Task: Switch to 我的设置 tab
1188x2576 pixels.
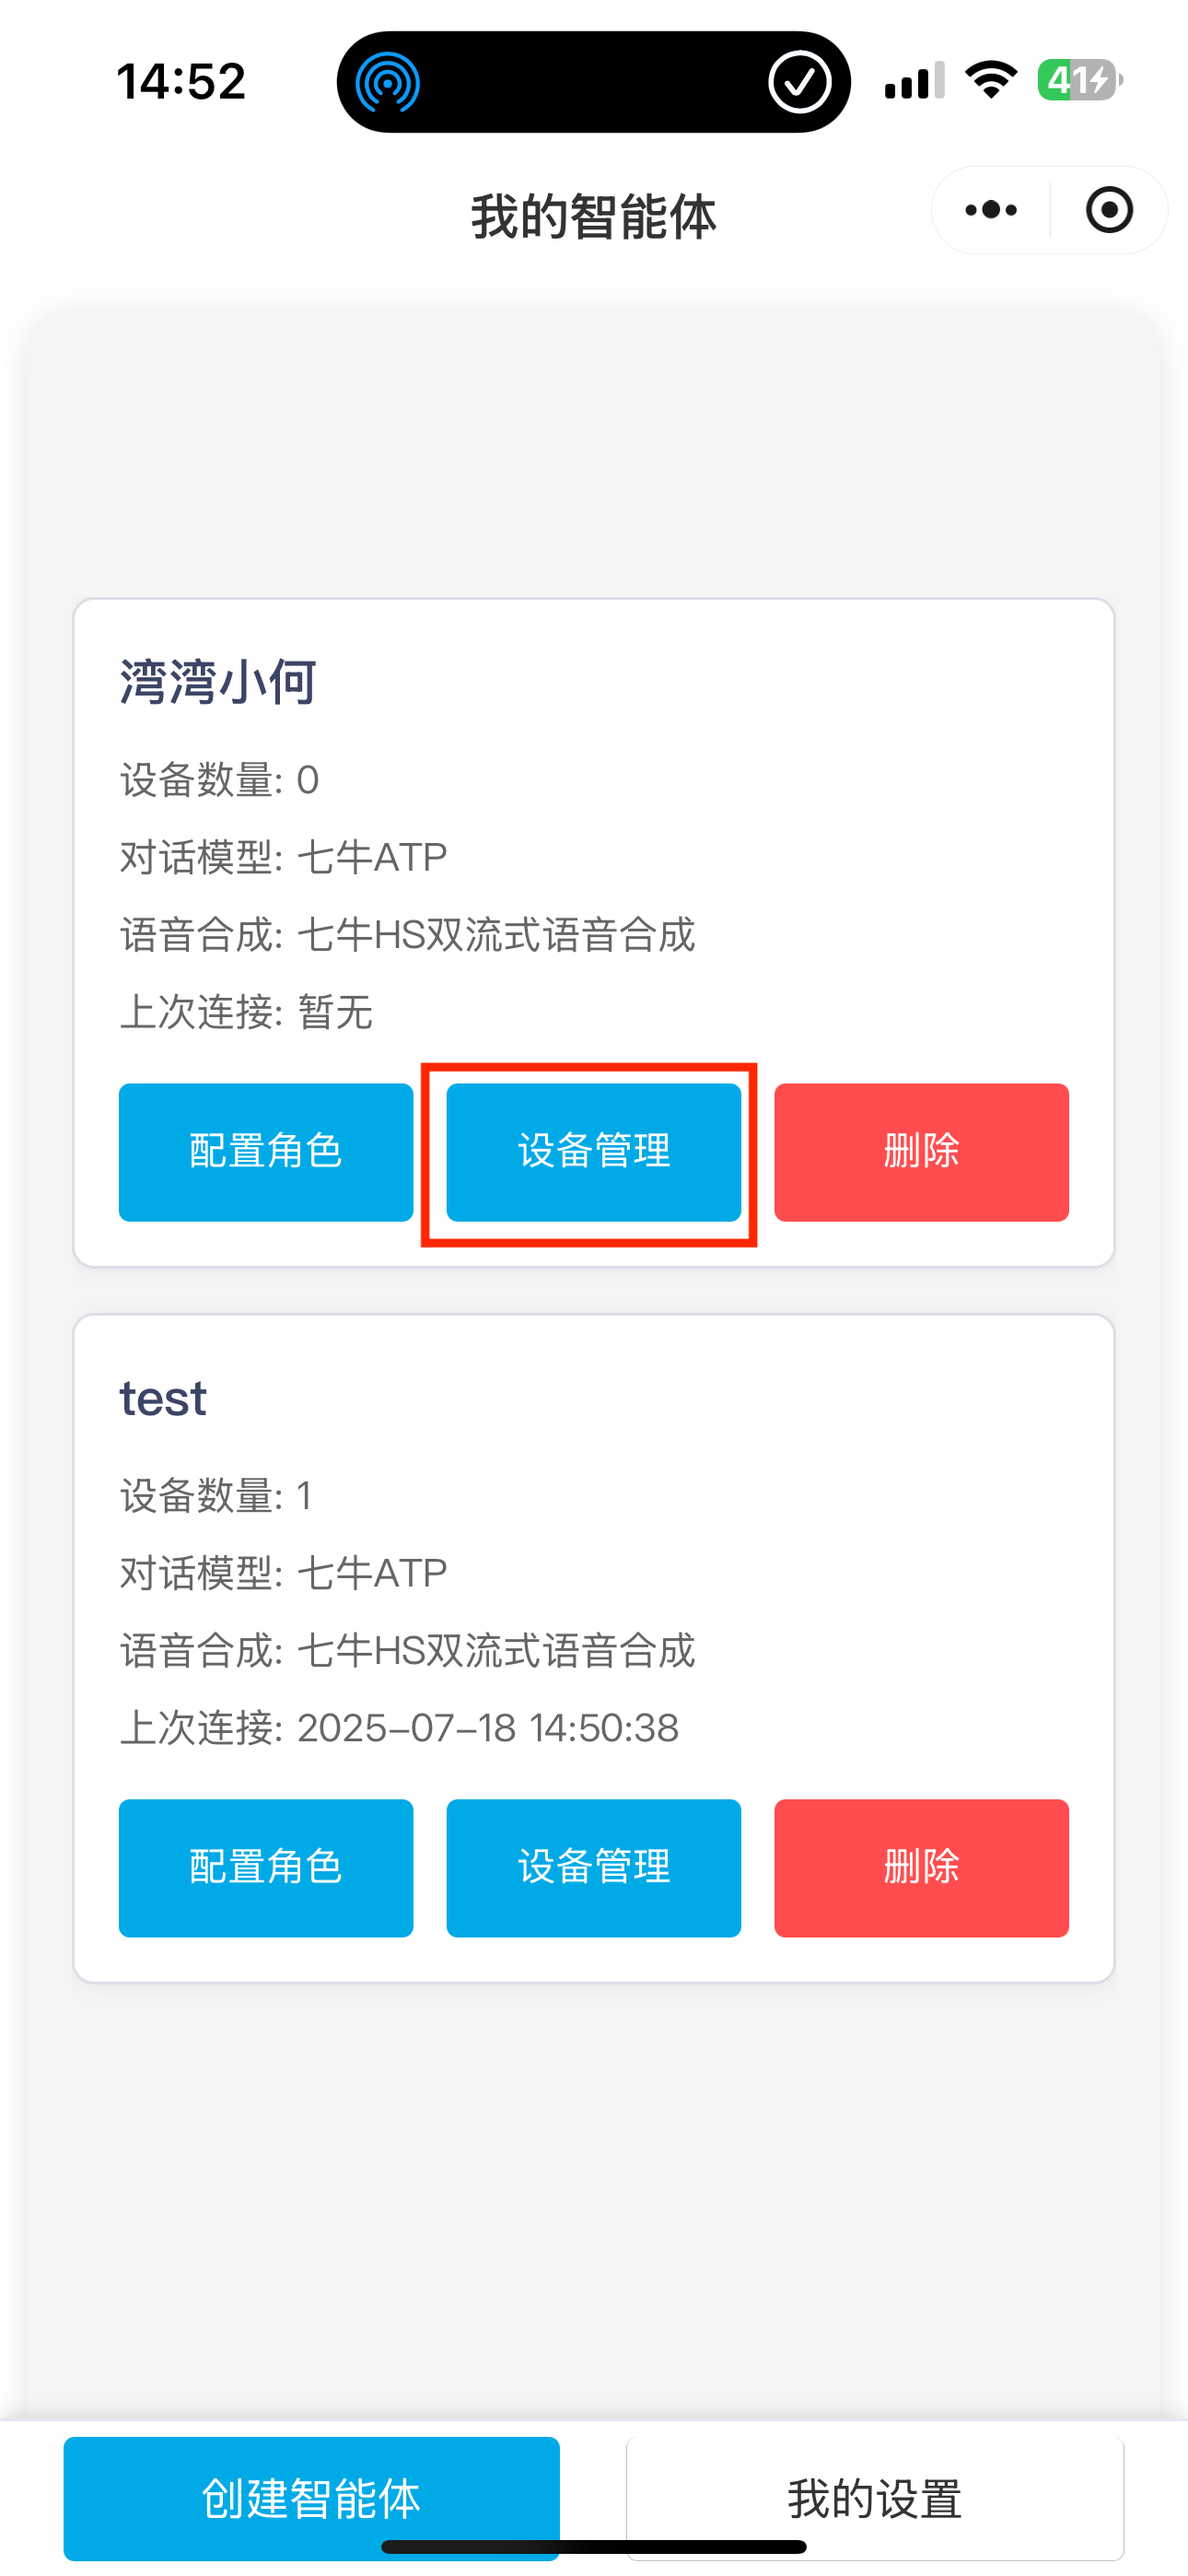Action: click(874, 2497)
